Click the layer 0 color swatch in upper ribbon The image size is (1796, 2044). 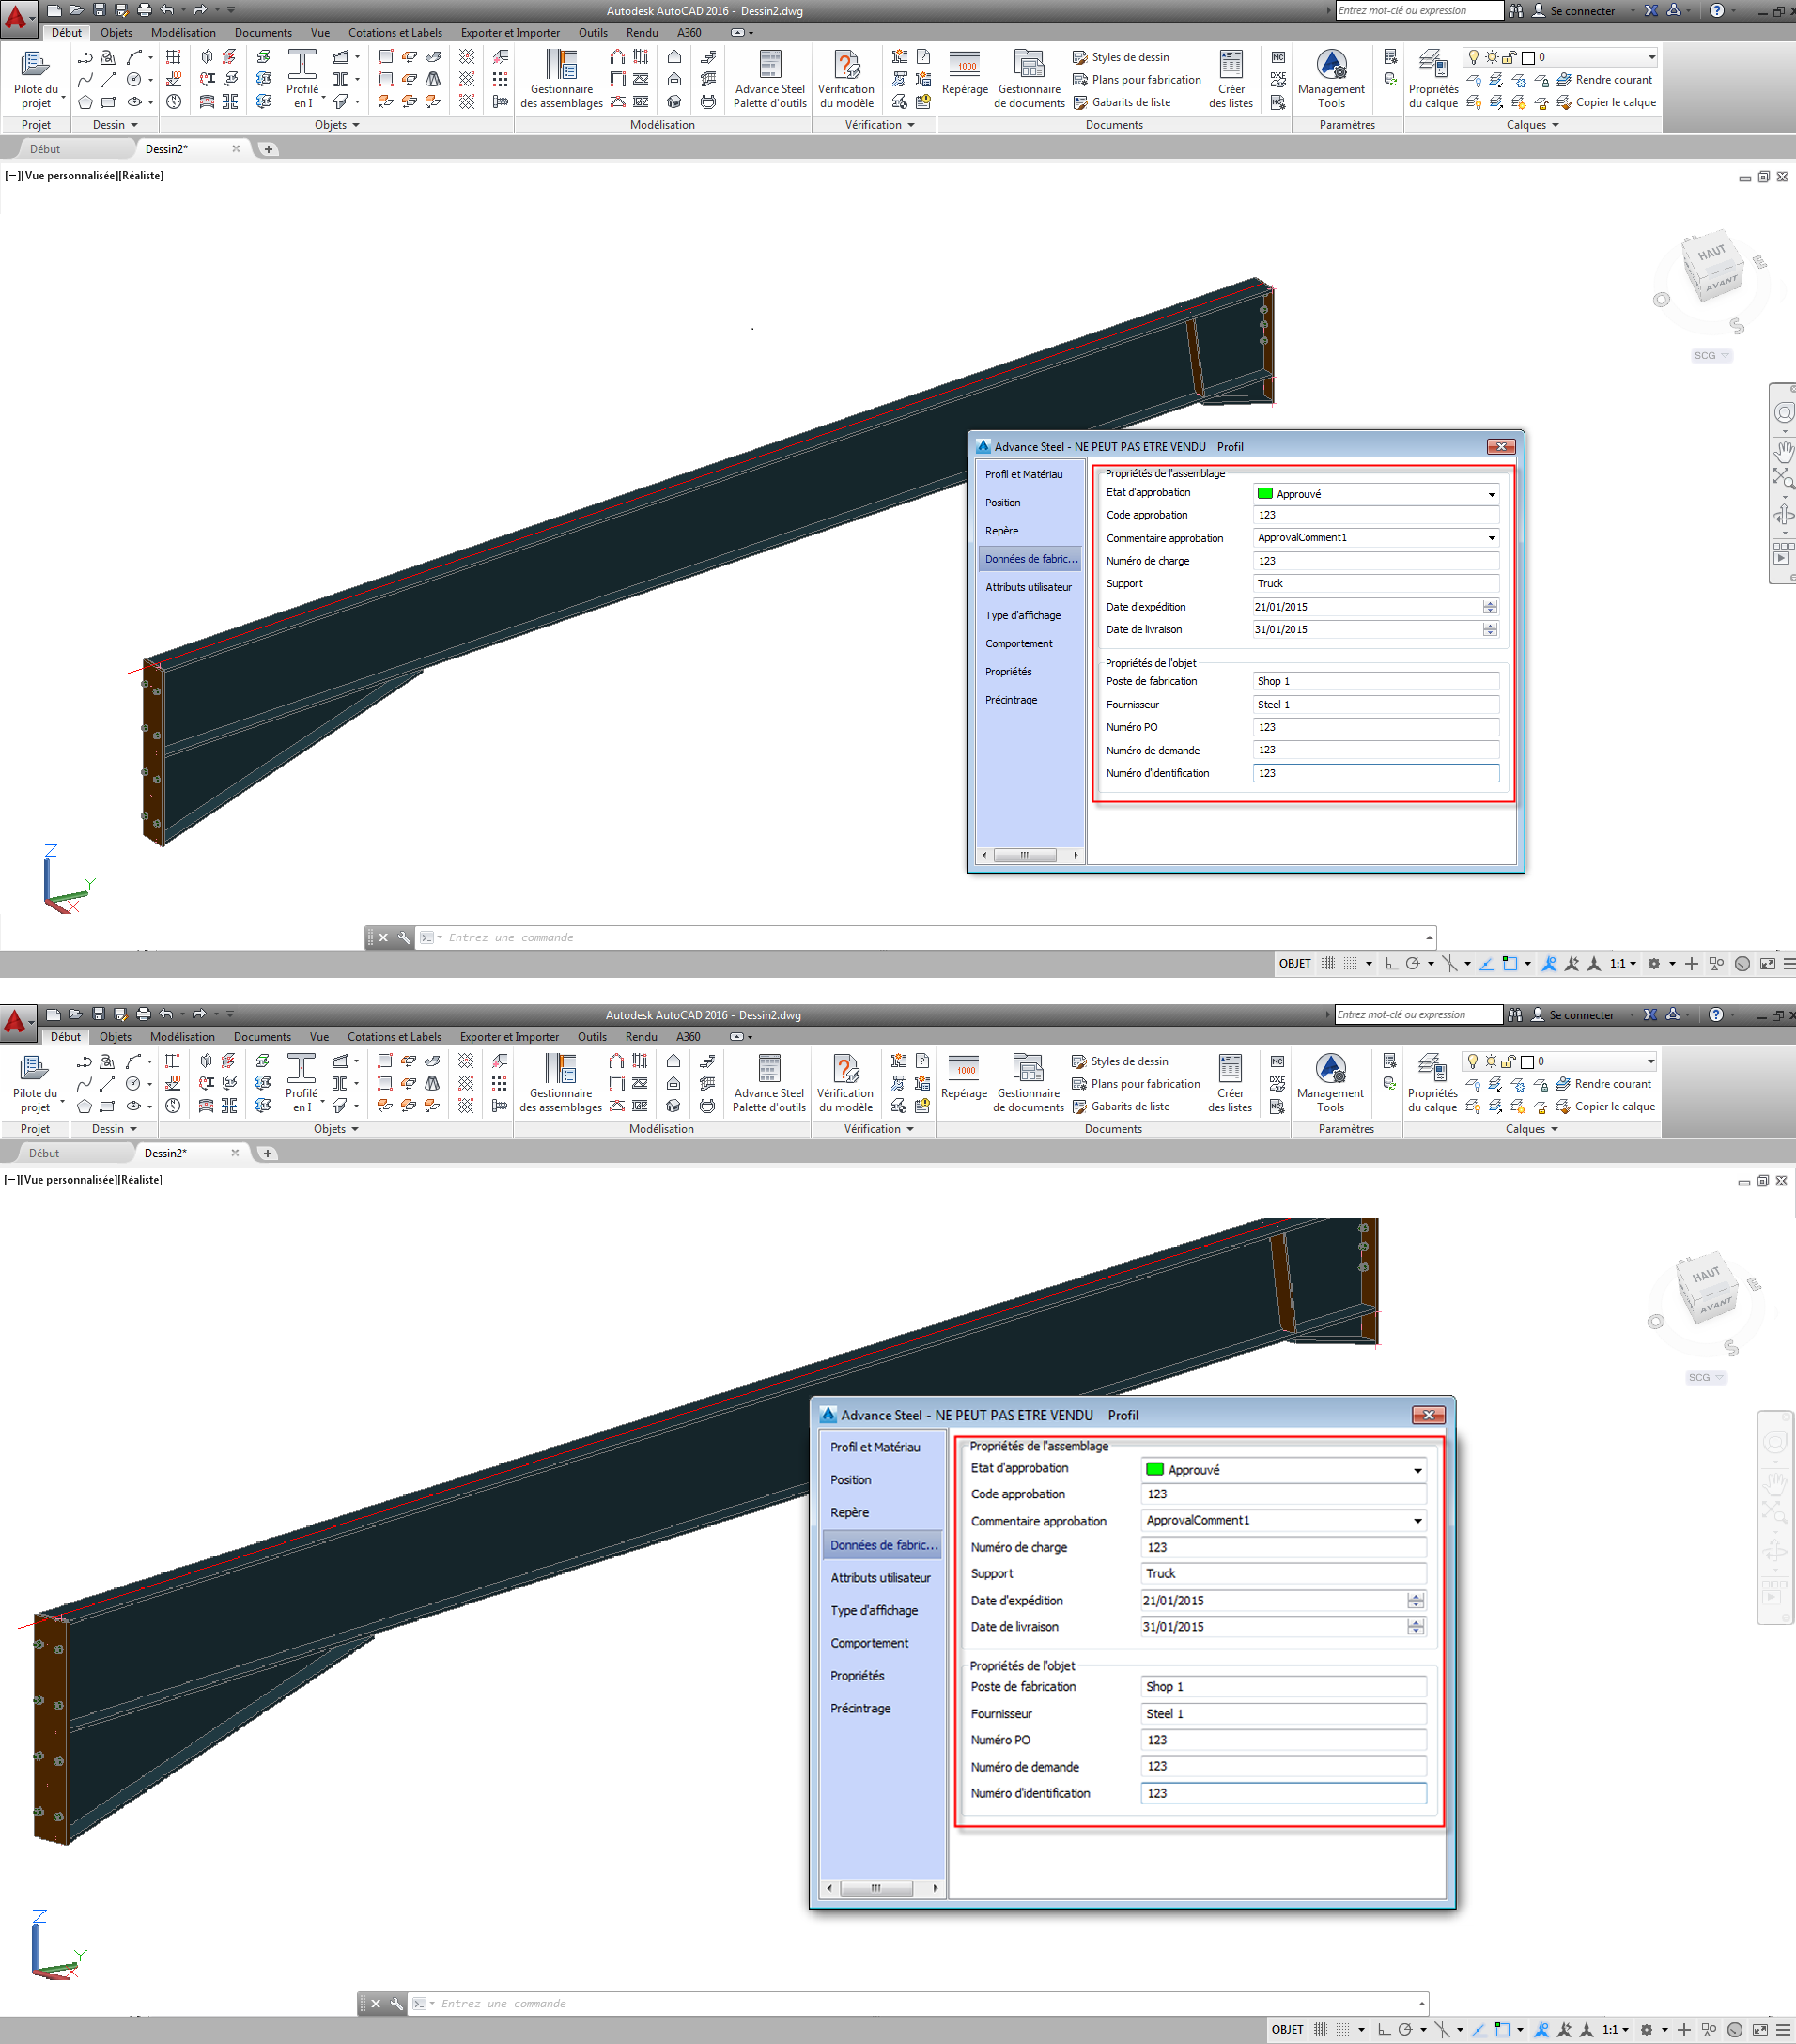1528,58
